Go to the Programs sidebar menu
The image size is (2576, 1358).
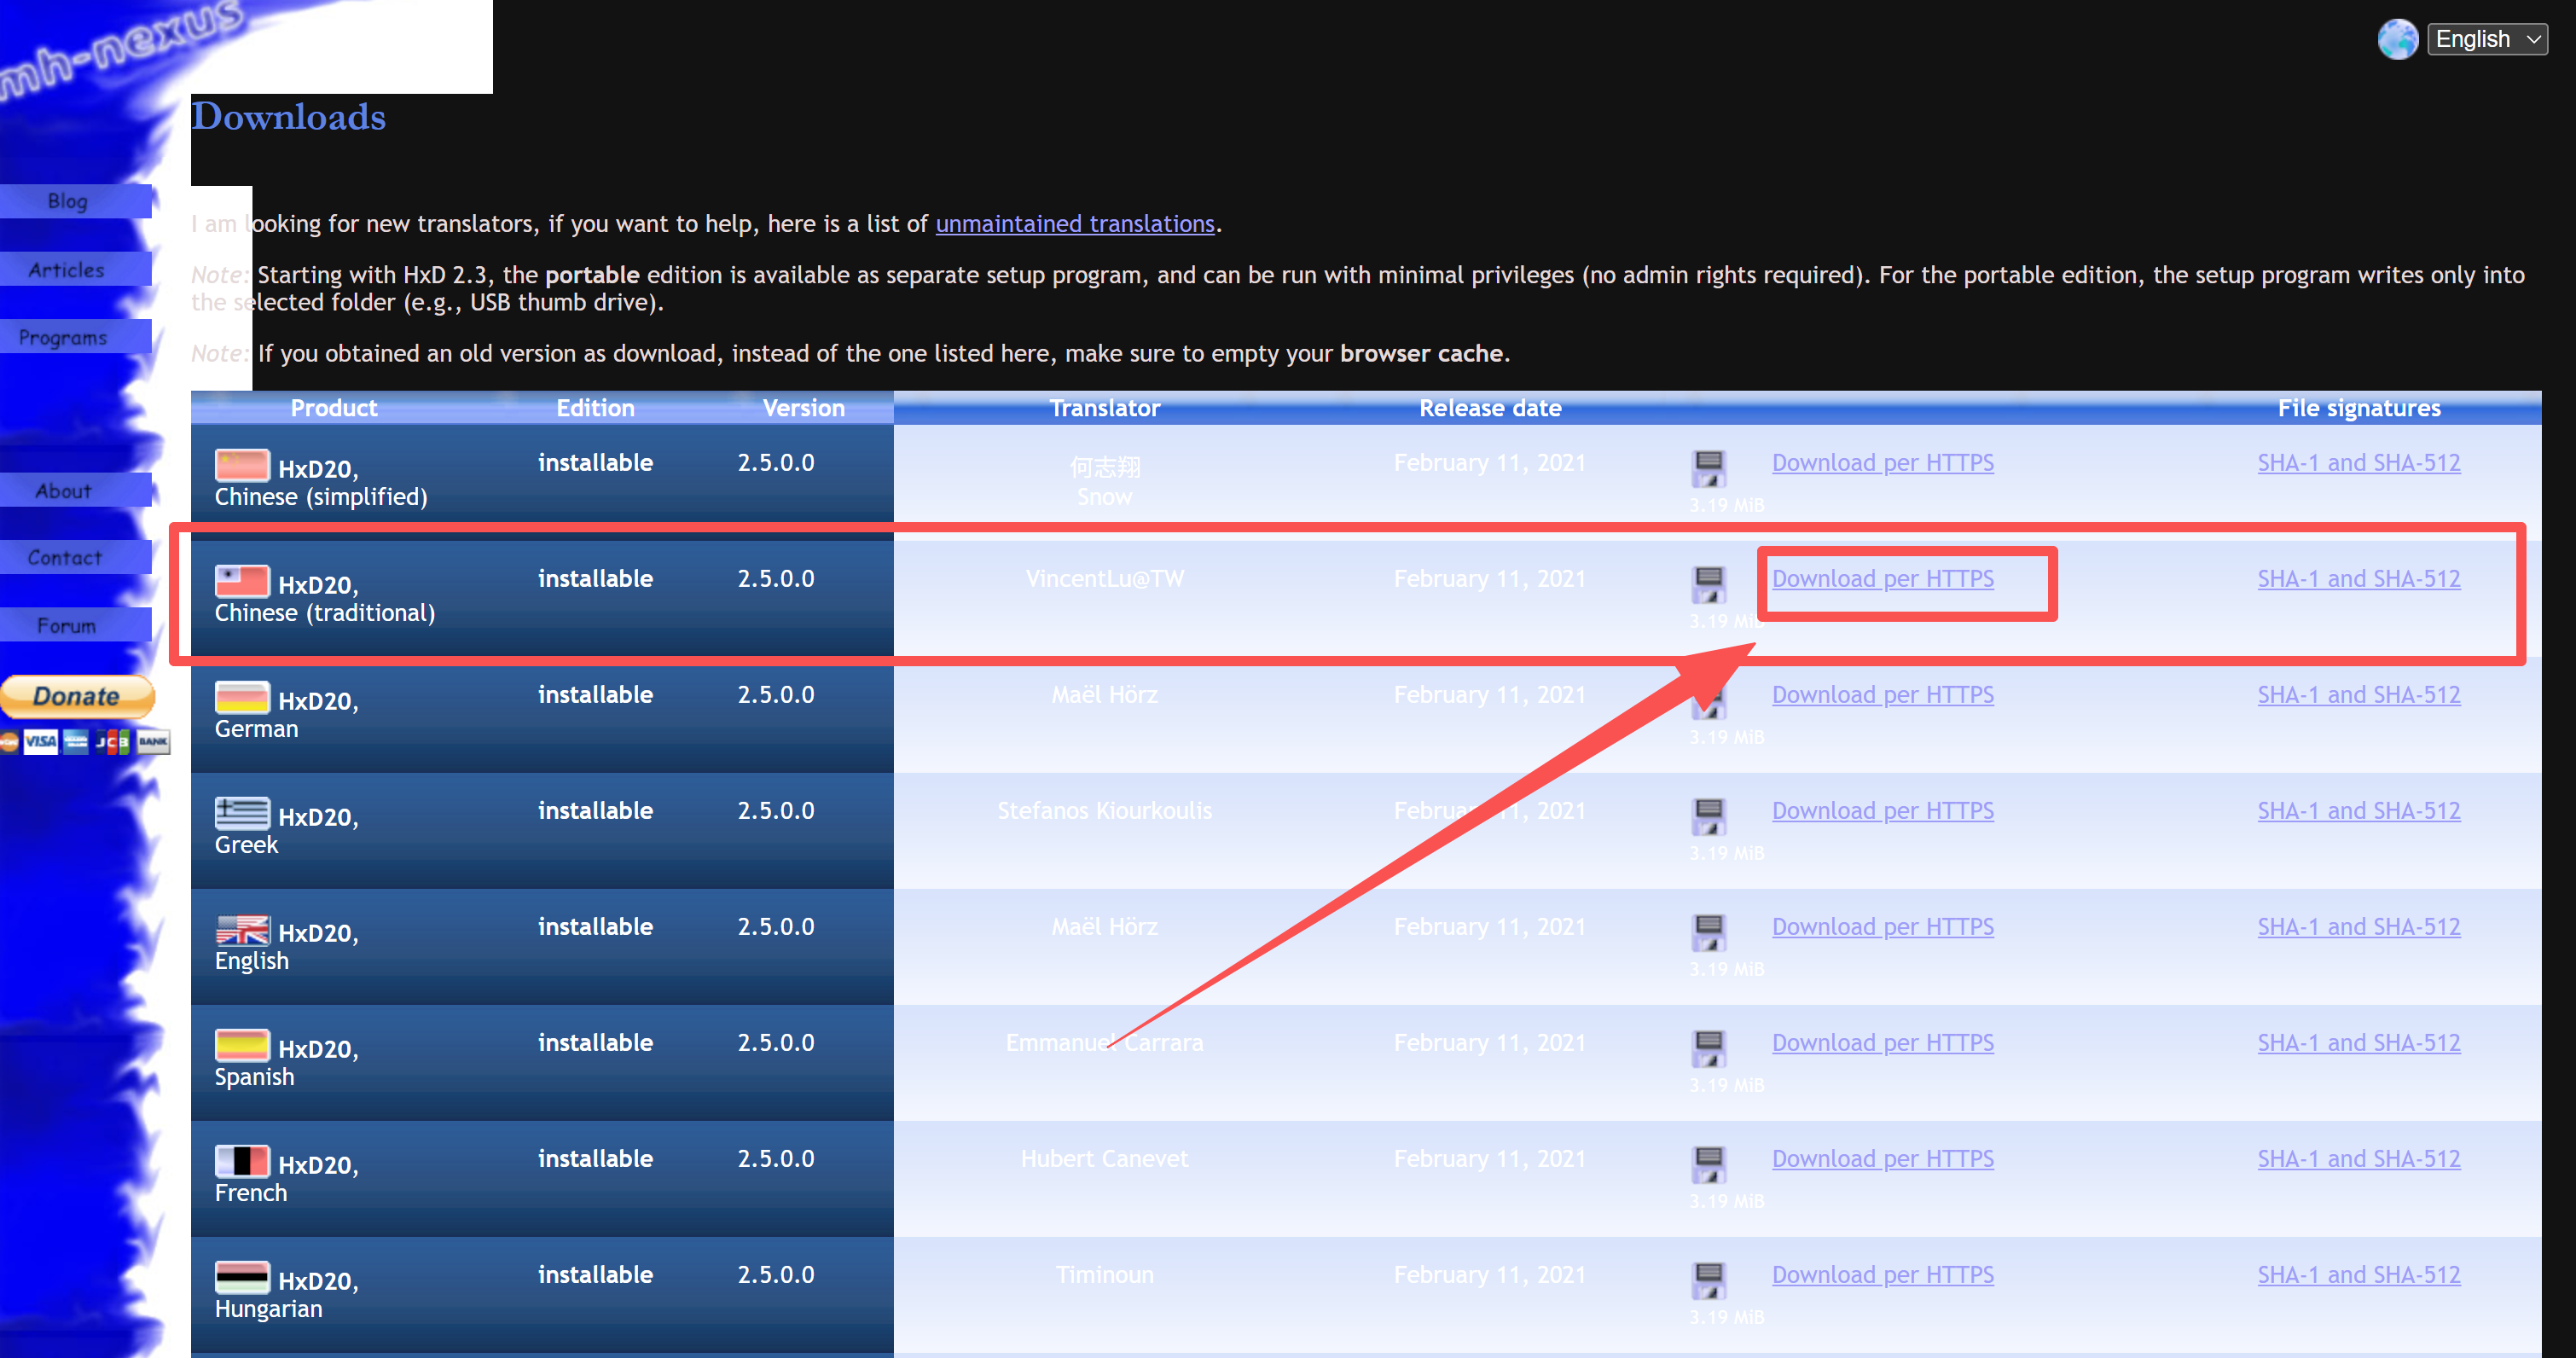click(63, 337)
